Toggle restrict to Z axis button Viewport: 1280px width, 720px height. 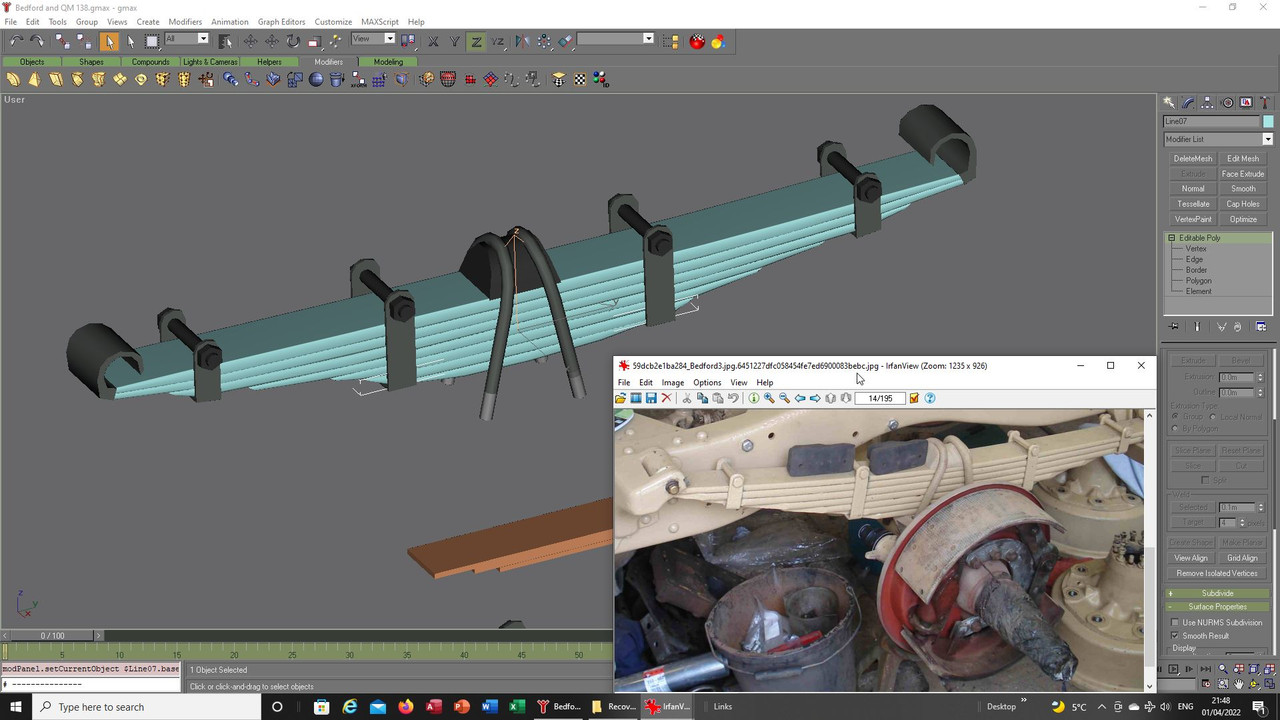tap(476, 41)
